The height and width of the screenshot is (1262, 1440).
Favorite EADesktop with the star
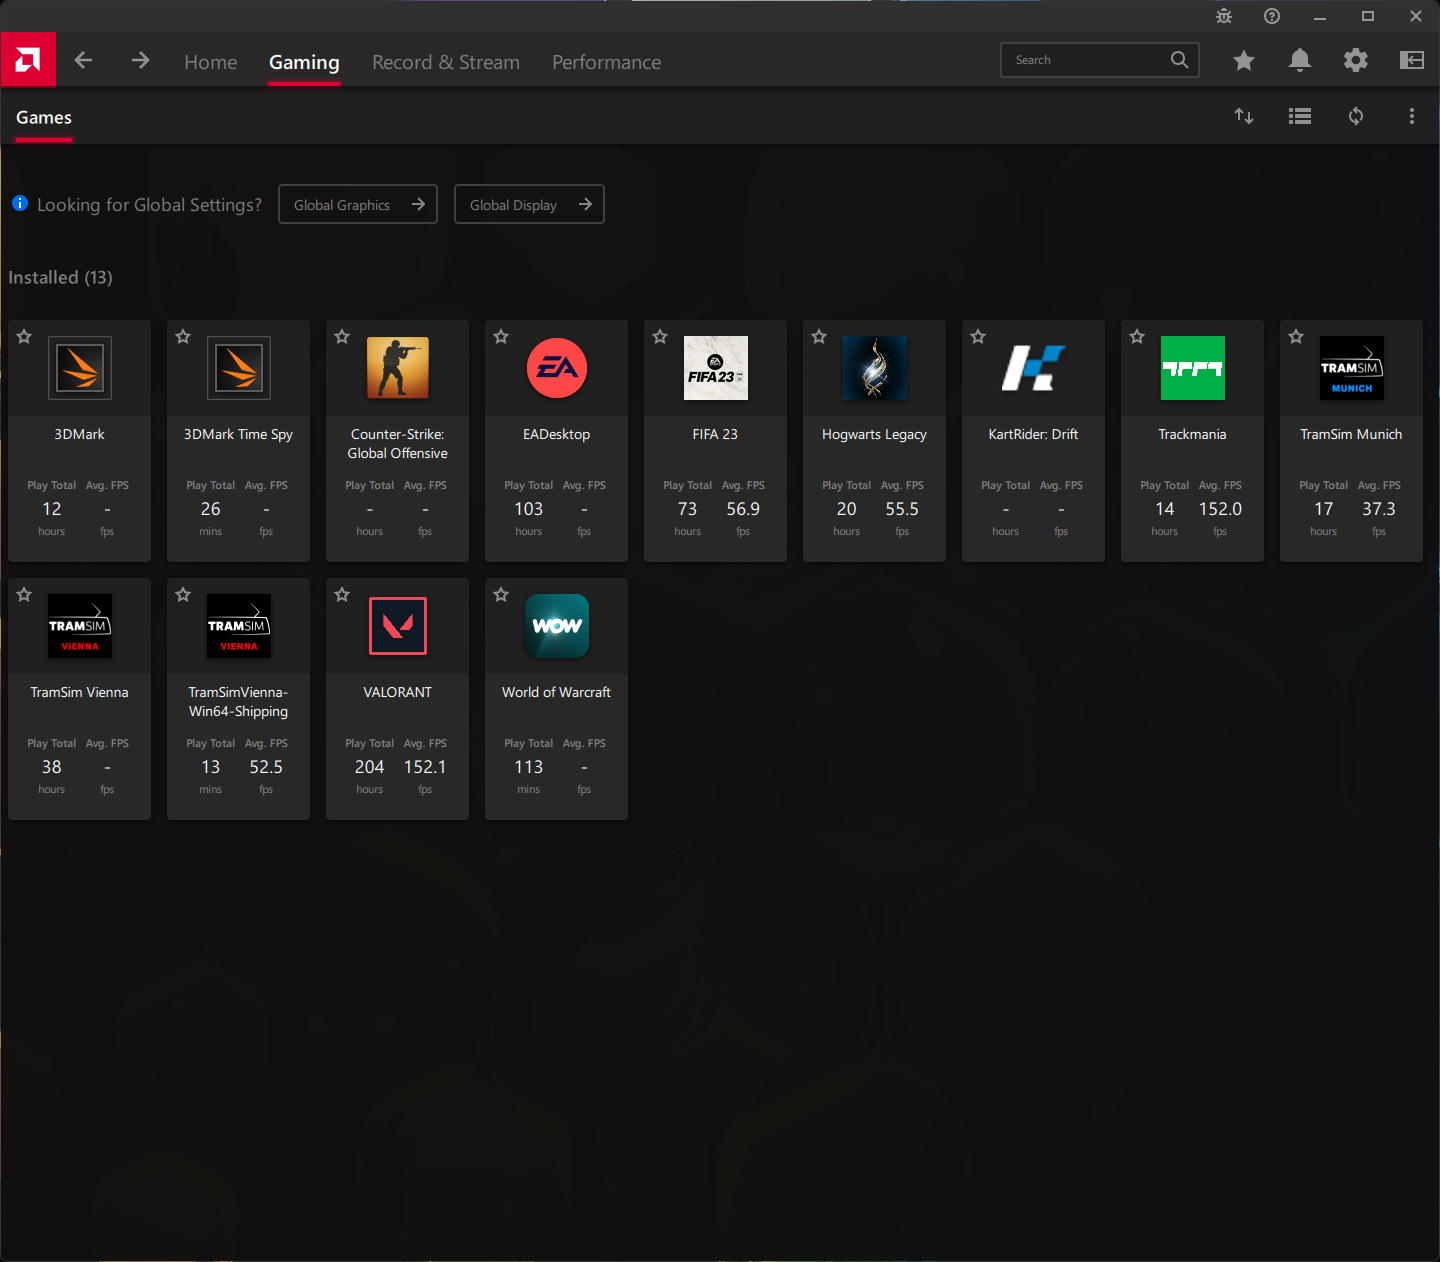click(x=501, y=337)
